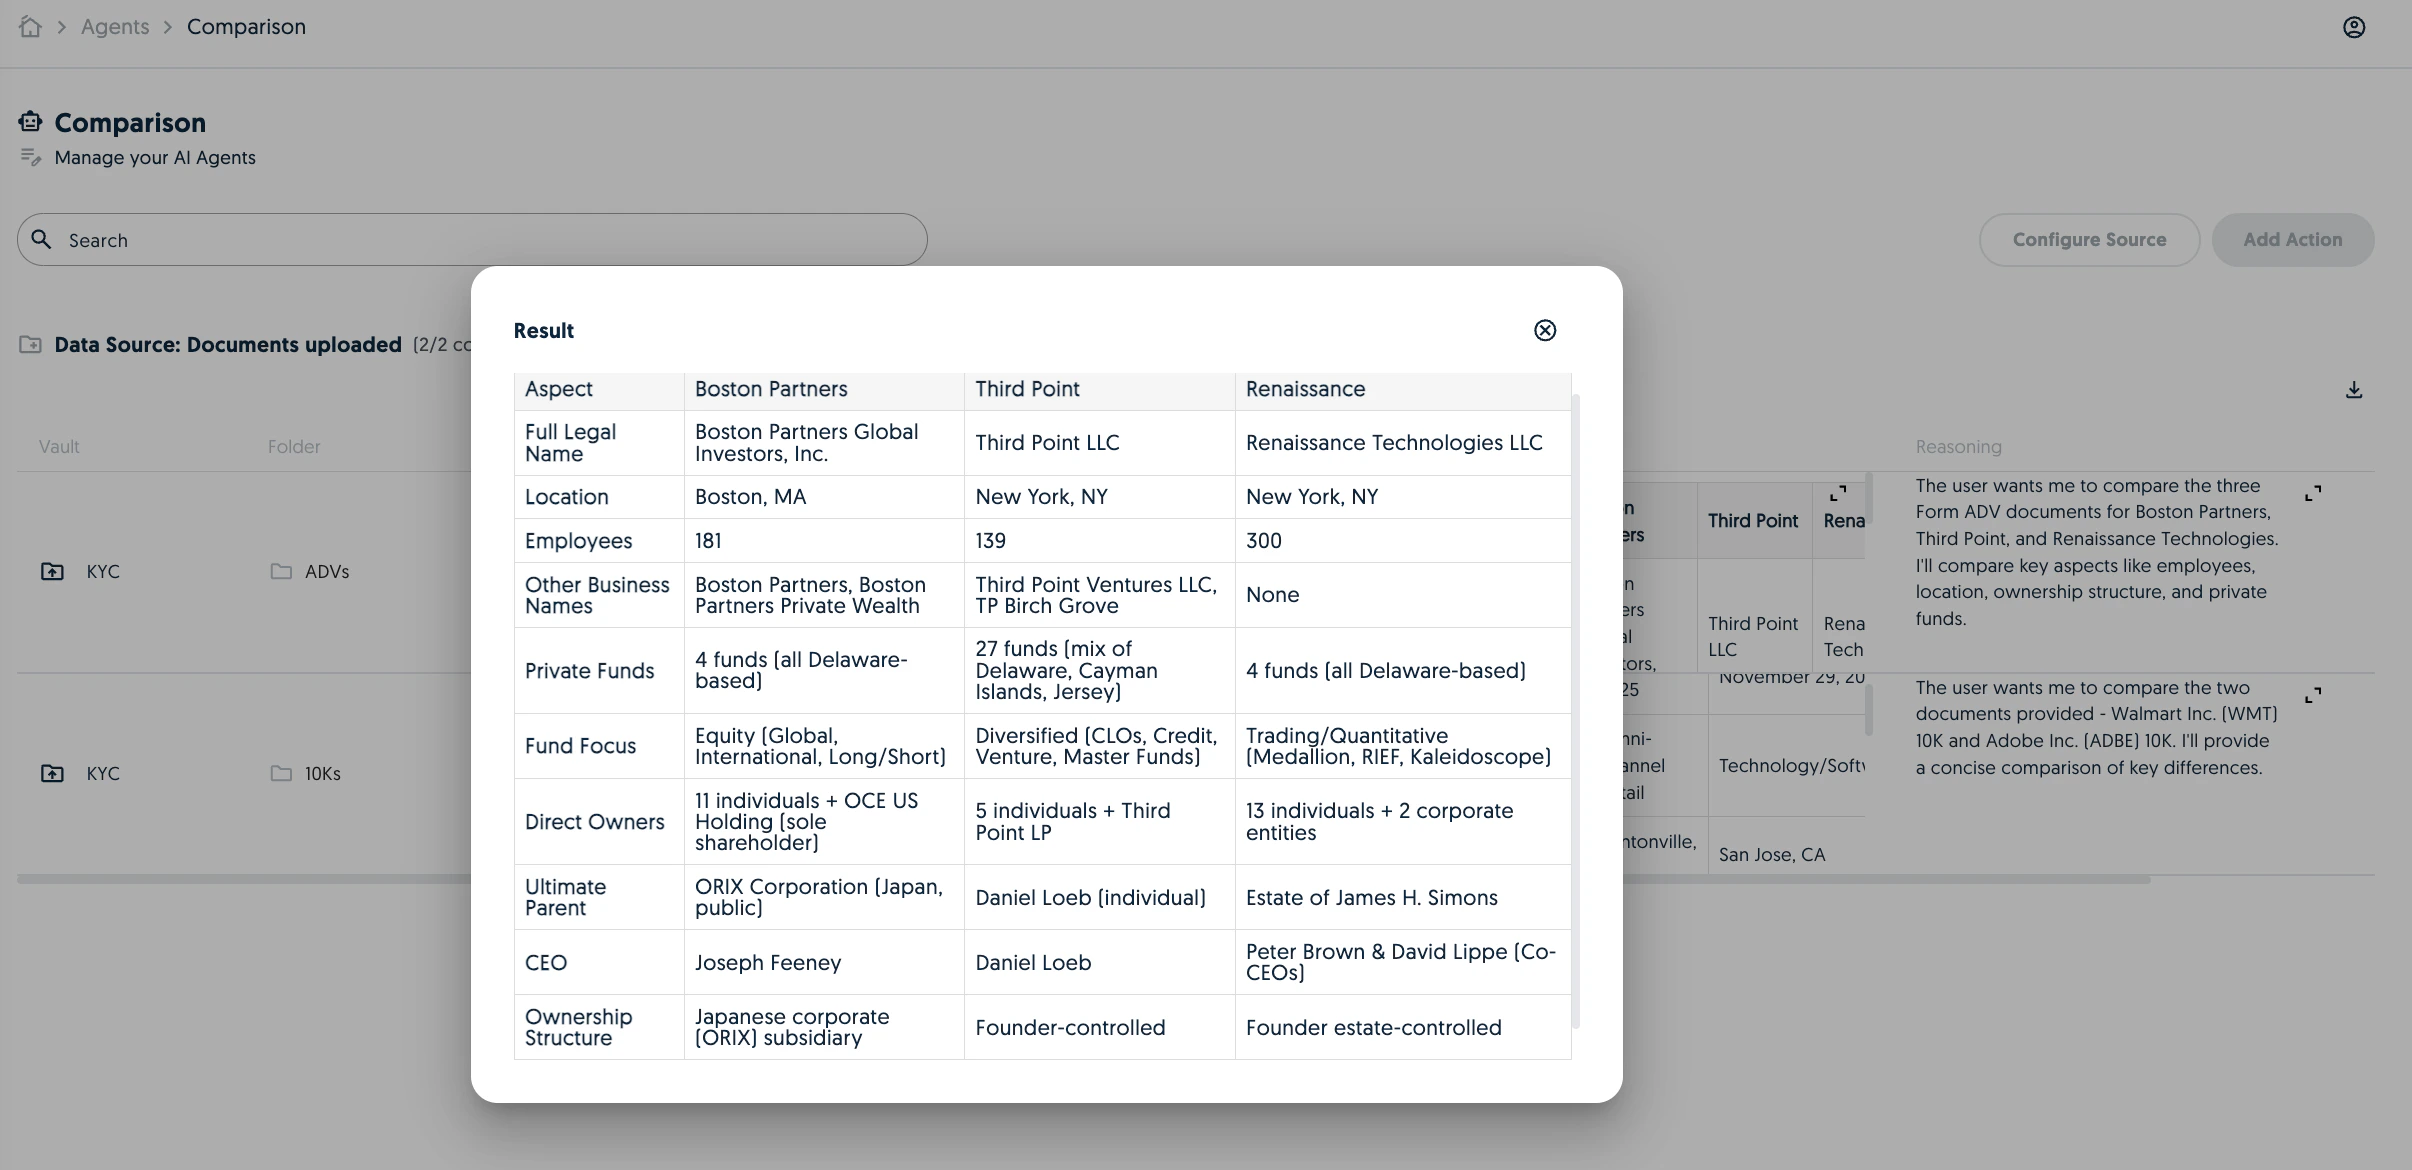Click the ADVs folder icon

point(281,571)
